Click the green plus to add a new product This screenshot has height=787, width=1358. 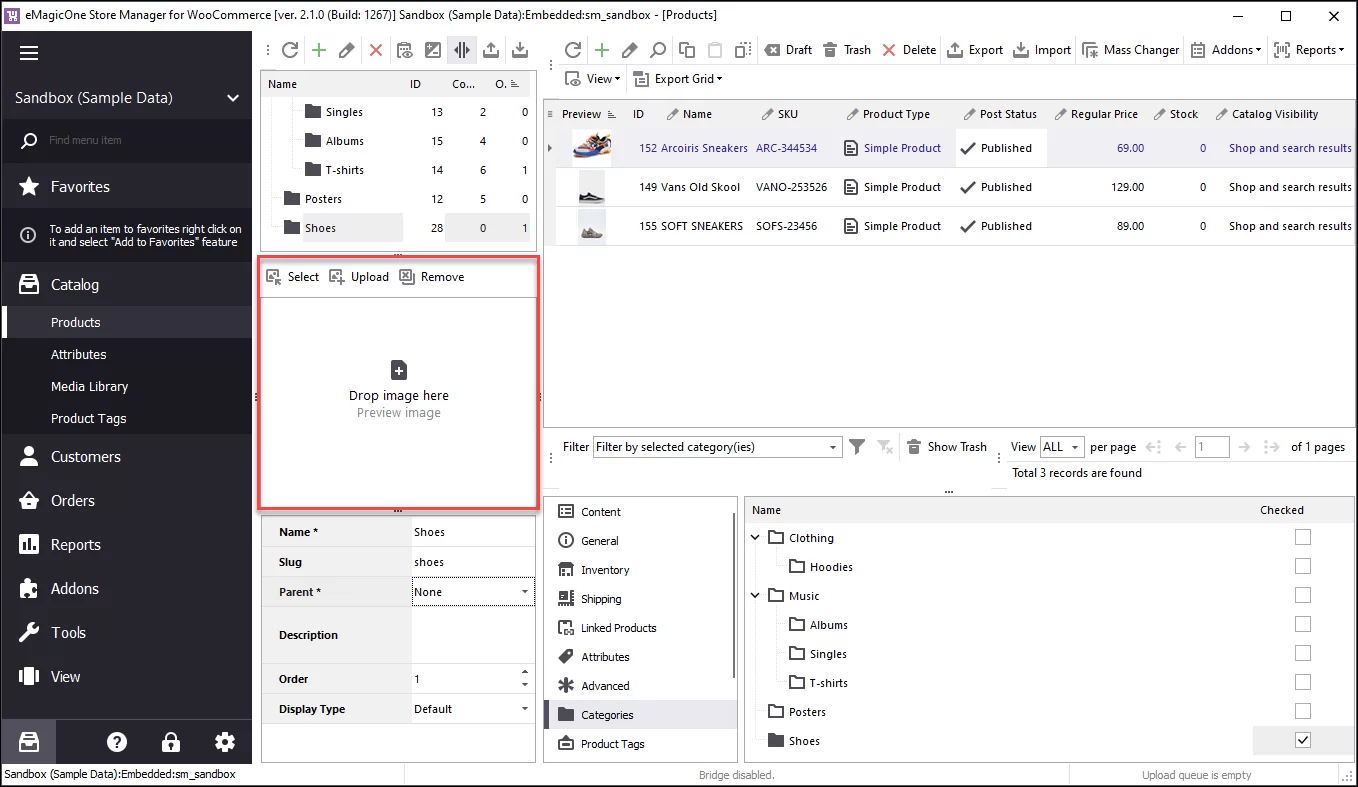(601, 49)
